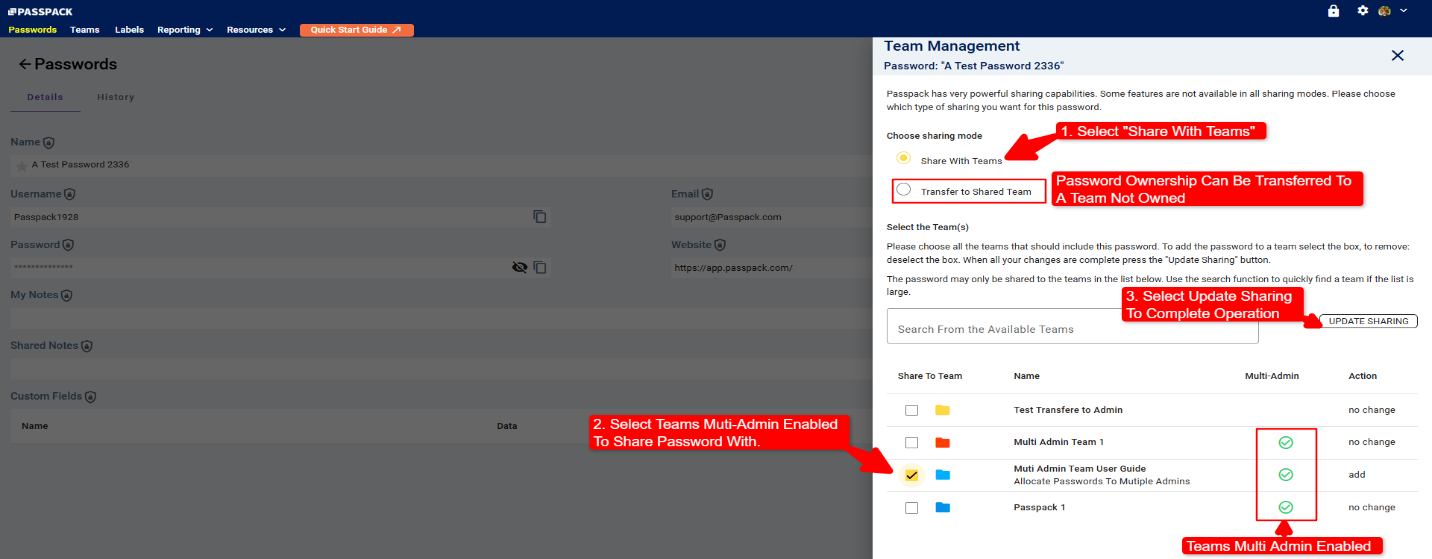Open the Passwords nav item
This screenshot has height=559, width=1432.
(x=33, y=30)
